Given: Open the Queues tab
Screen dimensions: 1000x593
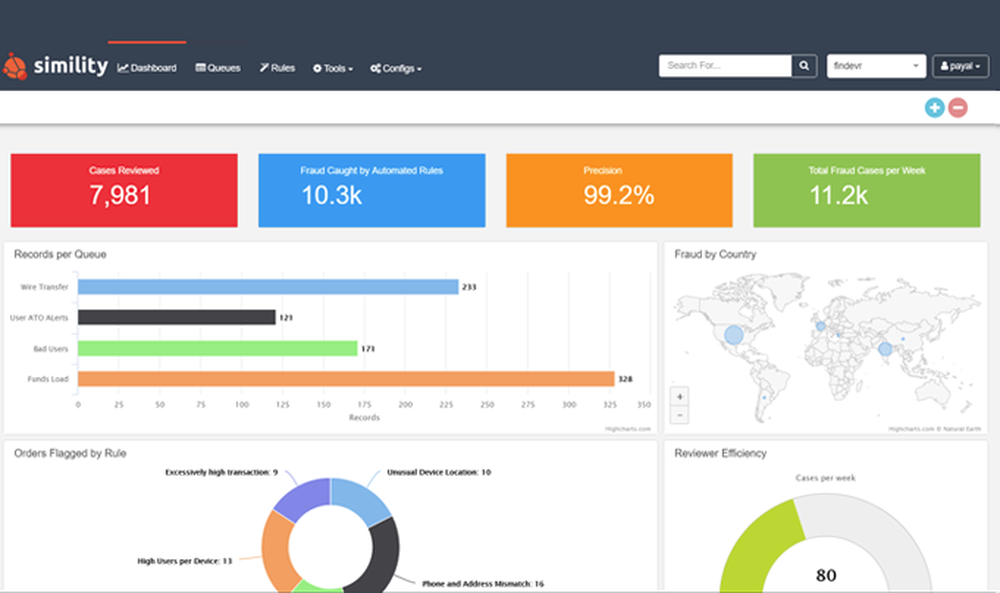Looking at the screenshot, I should pos(218,68).
